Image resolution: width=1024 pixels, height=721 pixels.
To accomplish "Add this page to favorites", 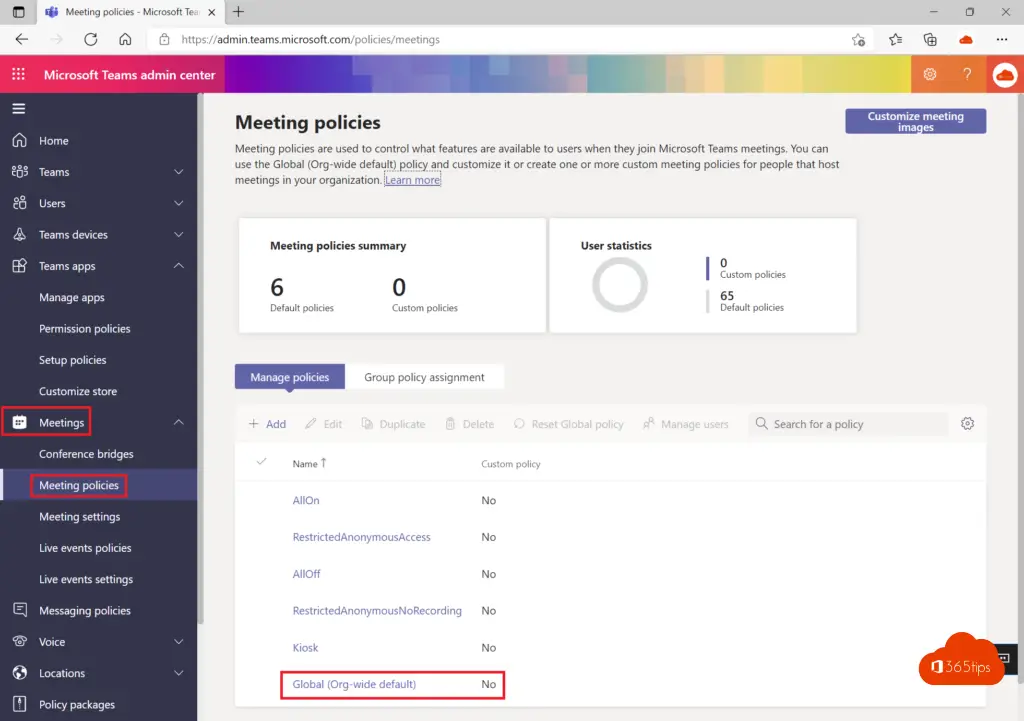I will [859, 40].
